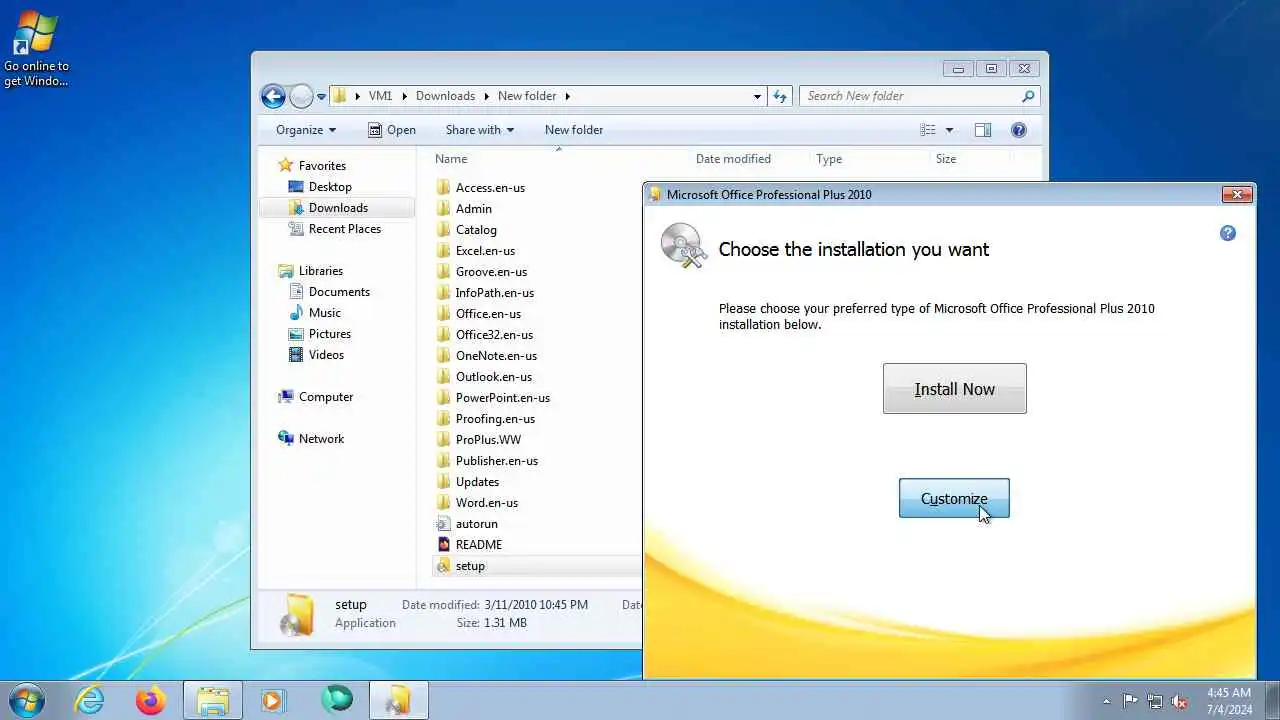Screen dimensions: 1280x720
Task: Sort files by Name column
Action: coord(451,159)
